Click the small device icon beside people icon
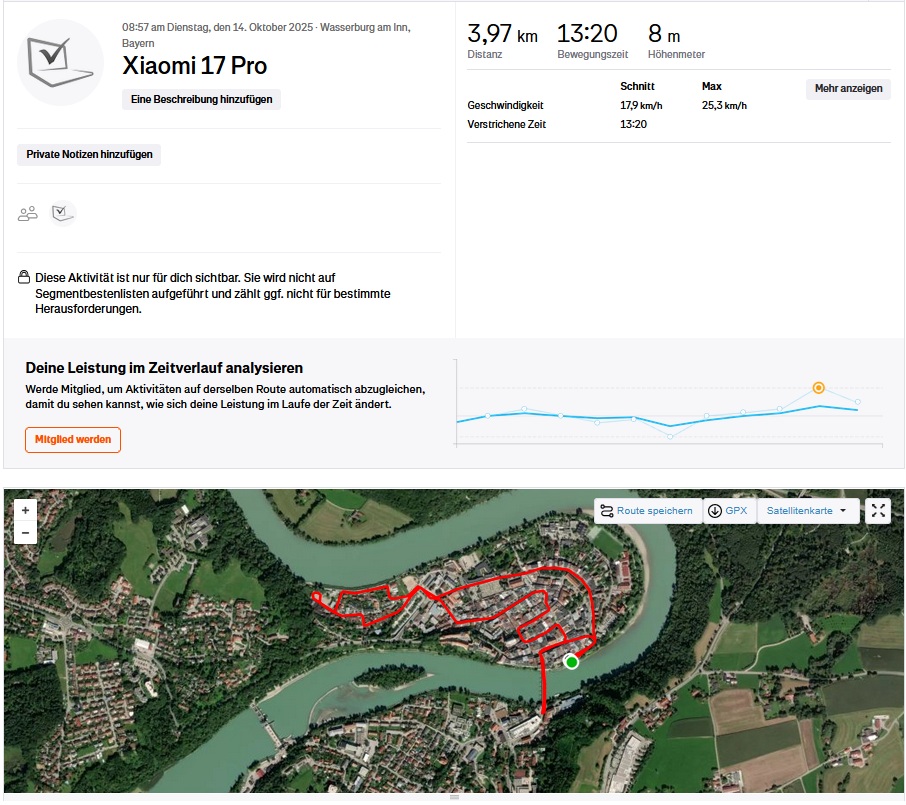 63,213
